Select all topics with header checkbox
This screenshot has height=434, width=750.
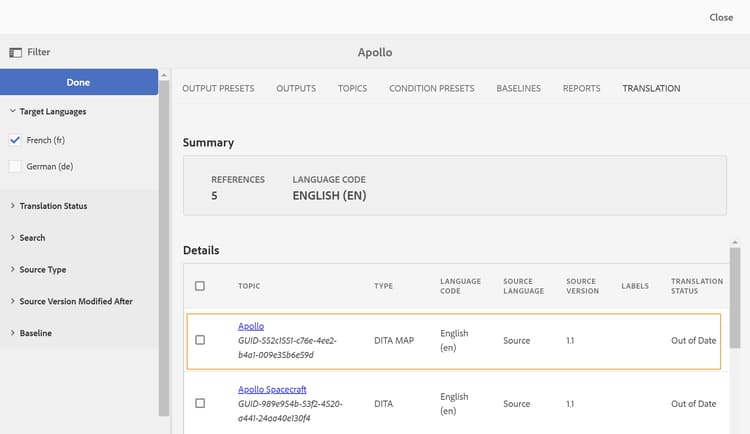[200, 286]
